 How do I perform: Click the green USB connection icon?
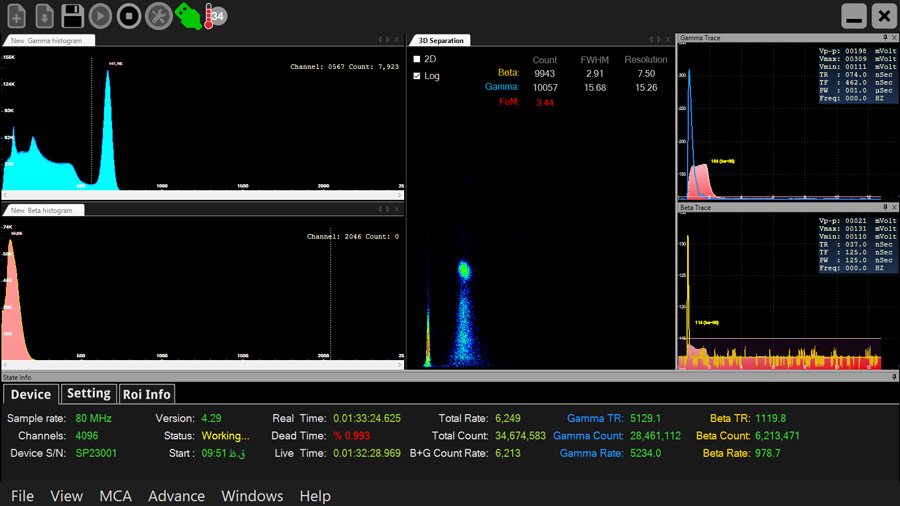point(187,16)
